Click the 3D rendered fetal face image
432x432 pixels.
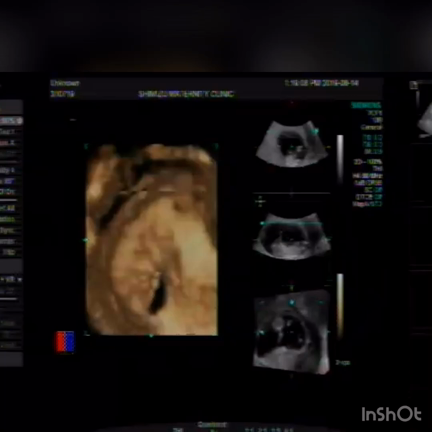[x=152, y=240]
